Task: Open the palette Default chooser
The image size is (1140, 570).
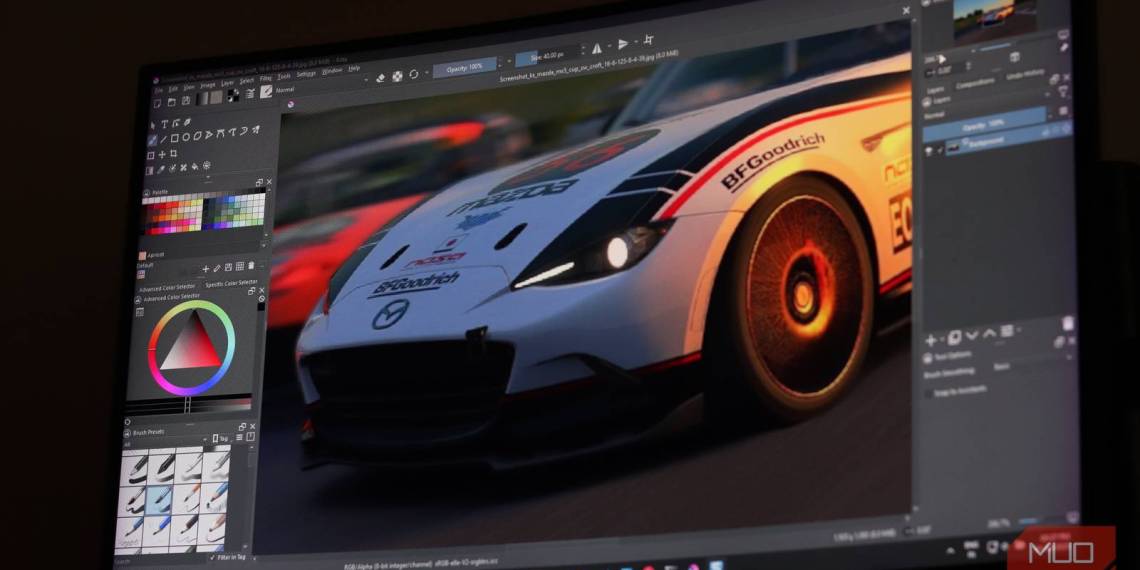Action: 141,275
